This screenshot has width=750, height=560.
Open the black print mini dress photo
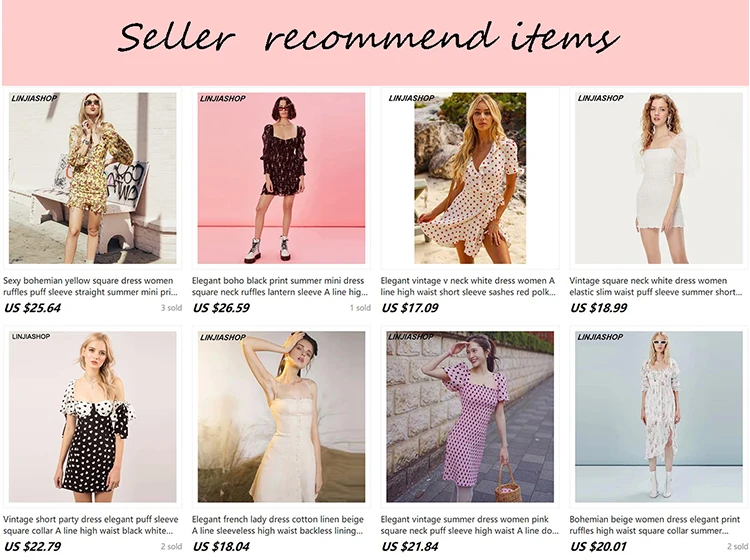pos(281,178)
